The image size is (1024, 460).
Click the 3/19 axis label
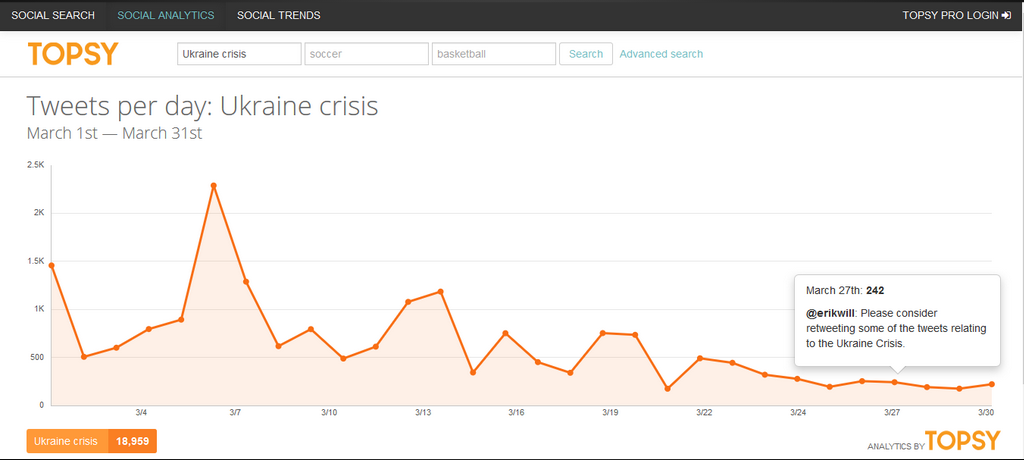click(610, 412)
